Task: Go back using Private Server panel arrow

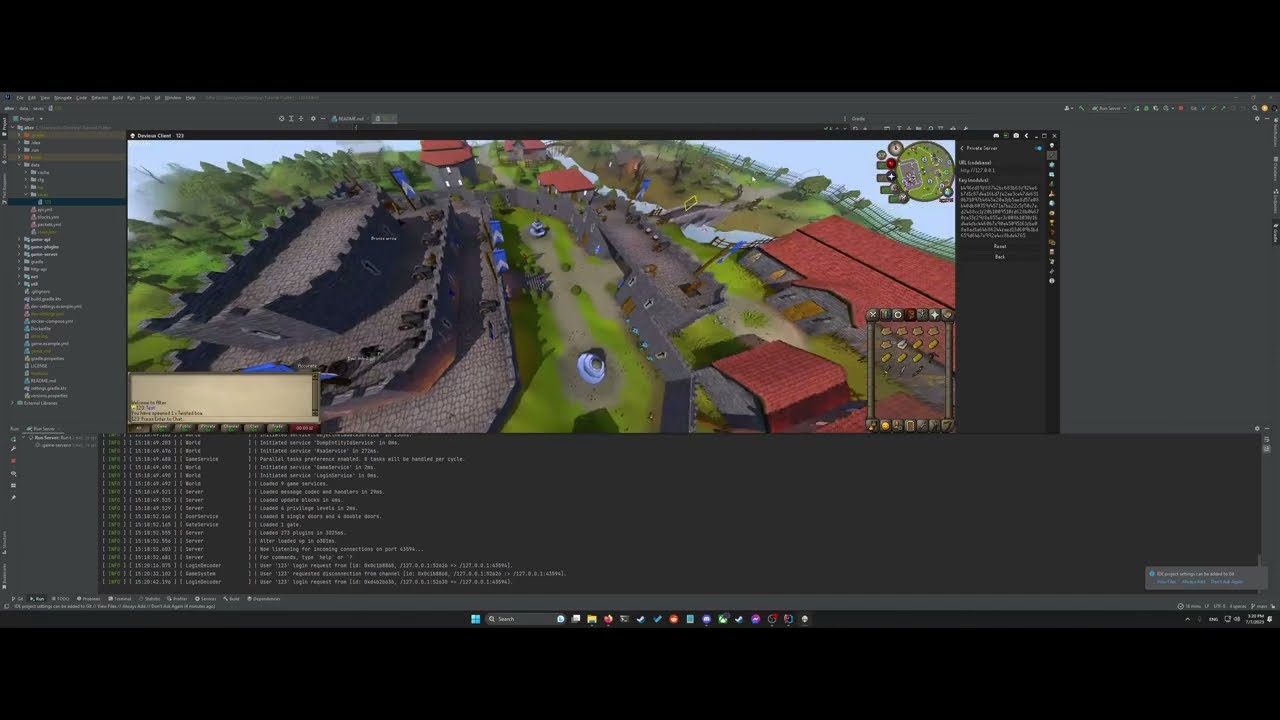Action: 962,148
